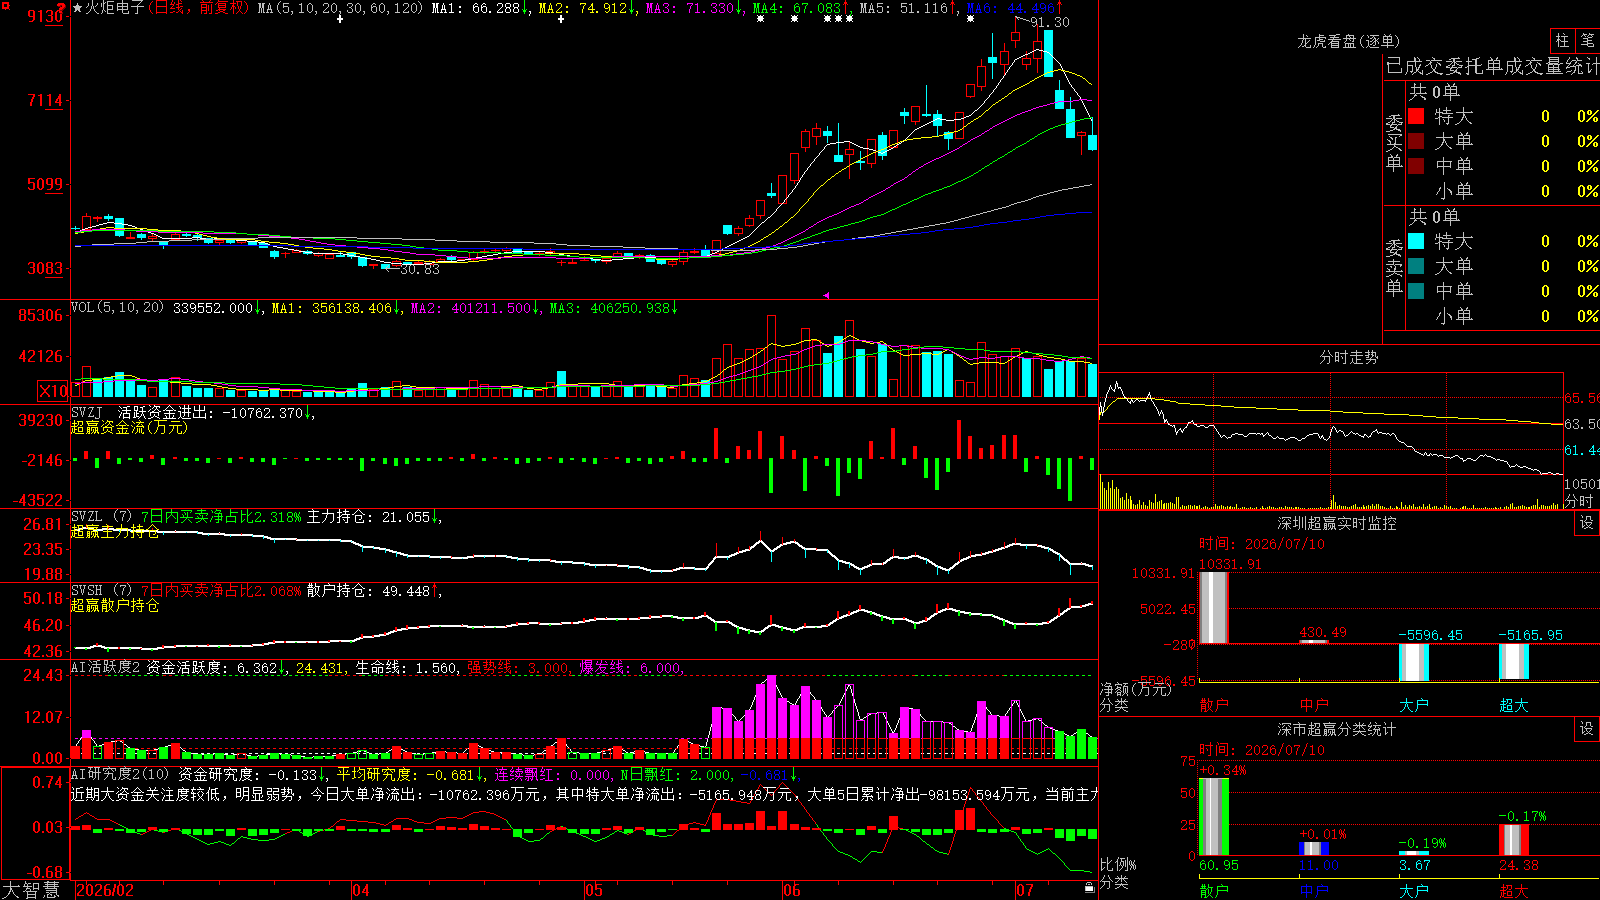This screenshot has width=1600, height=900.
Task: Select the 05 month marker on timeline
Action: [x=594, y=890]
